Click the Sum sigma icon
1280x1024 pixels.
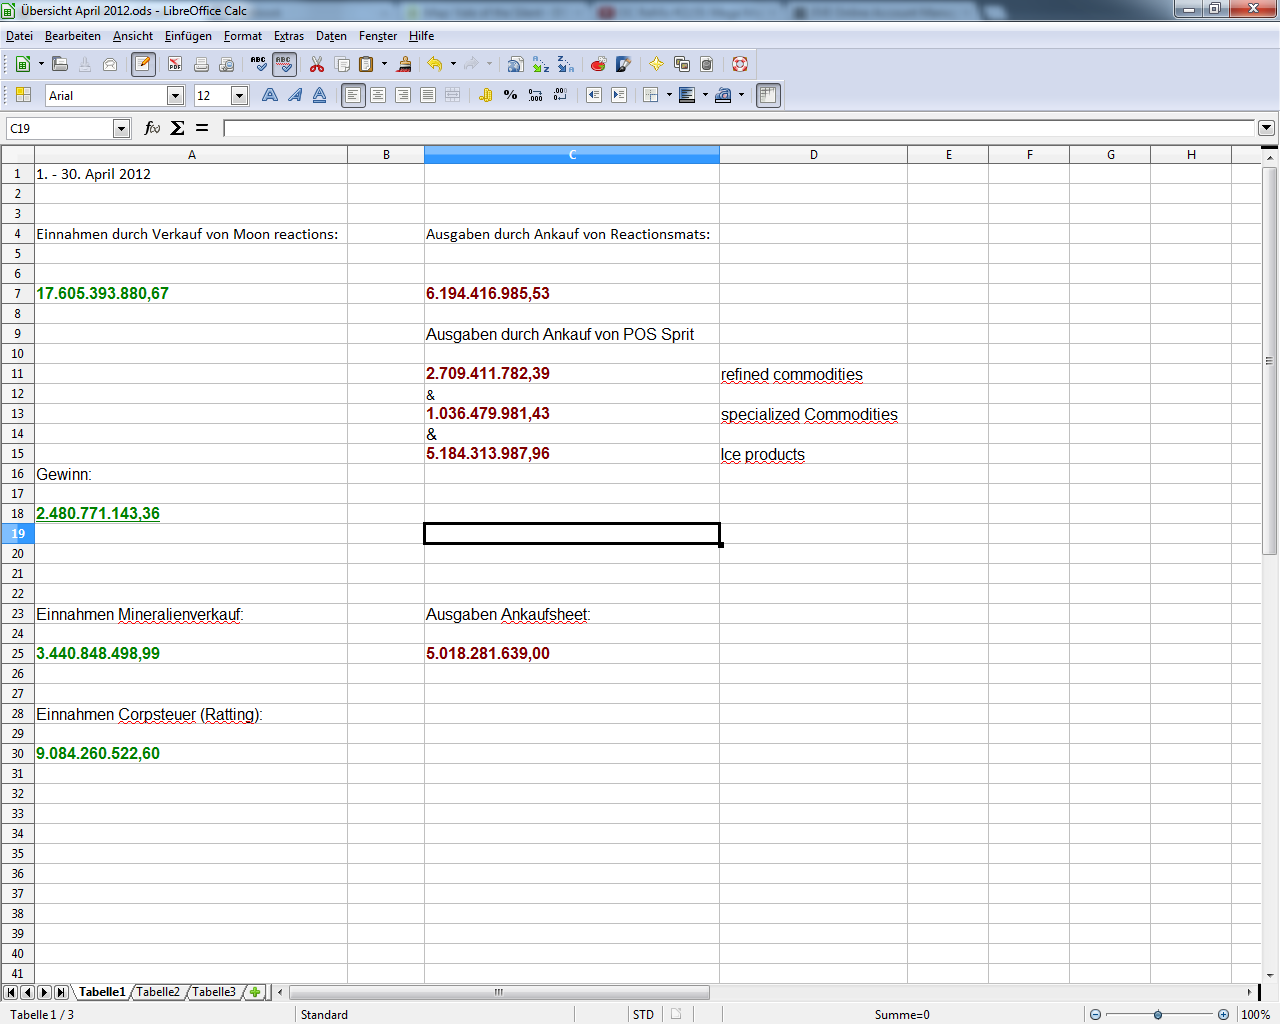pos(177,128)
